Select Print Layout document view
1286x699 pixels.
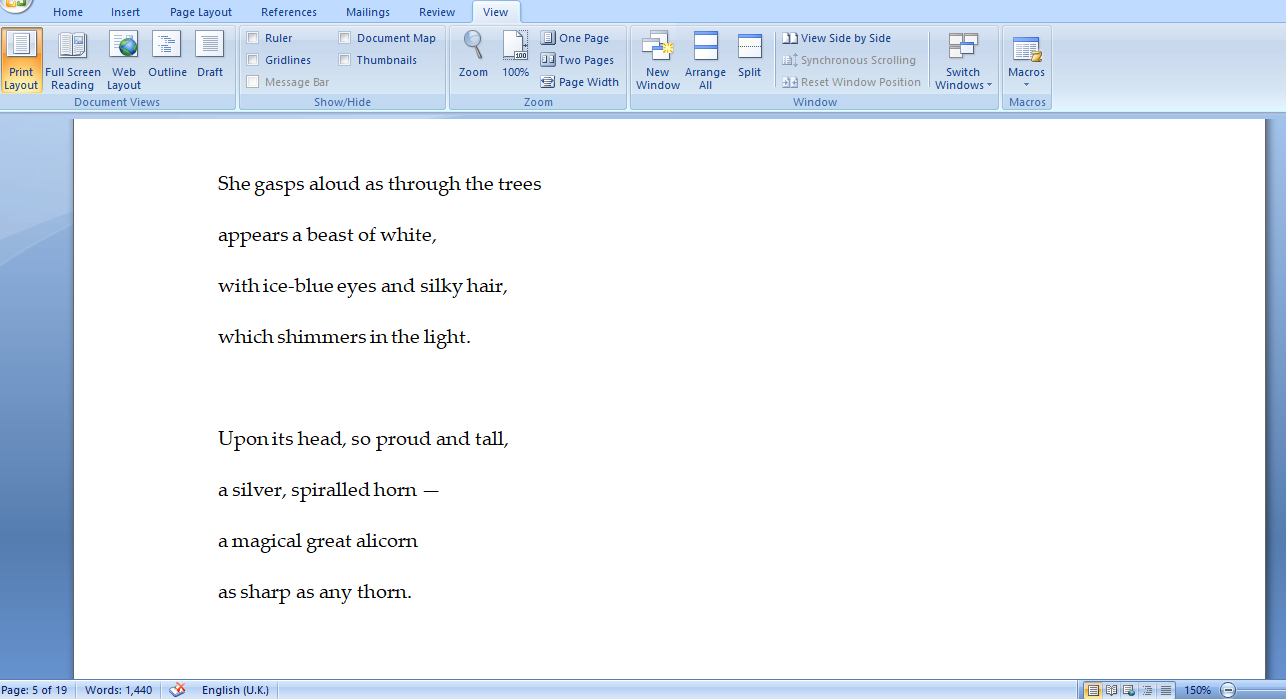(x=21, y=60)
